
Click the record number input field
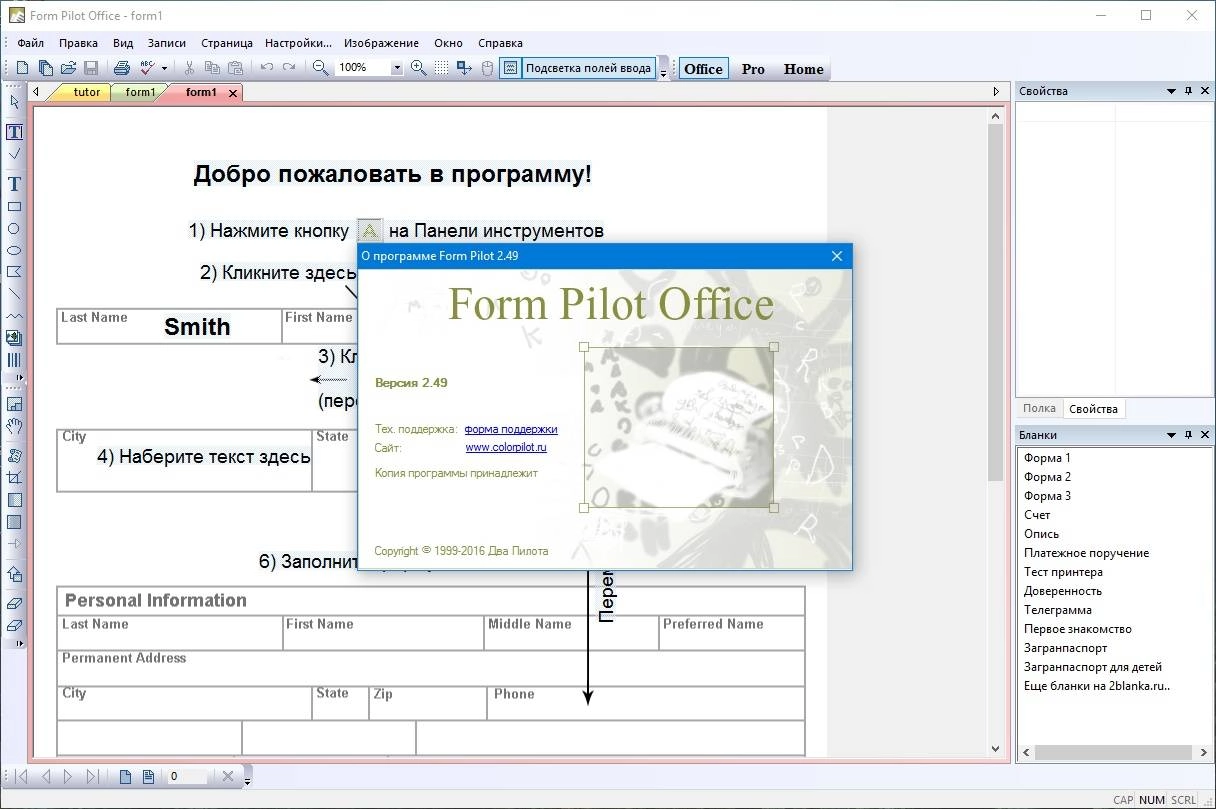click(188, 776)
